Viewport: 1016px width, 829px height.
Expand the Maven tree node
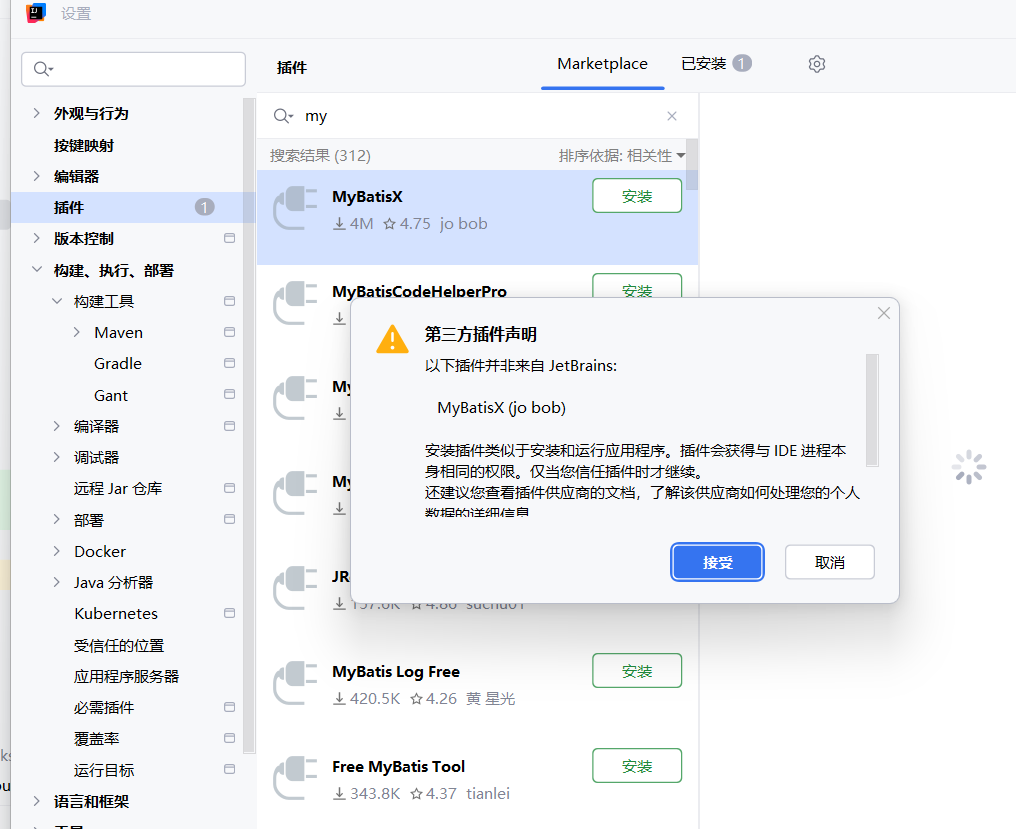pyautogui.click(x=77, y=332)
